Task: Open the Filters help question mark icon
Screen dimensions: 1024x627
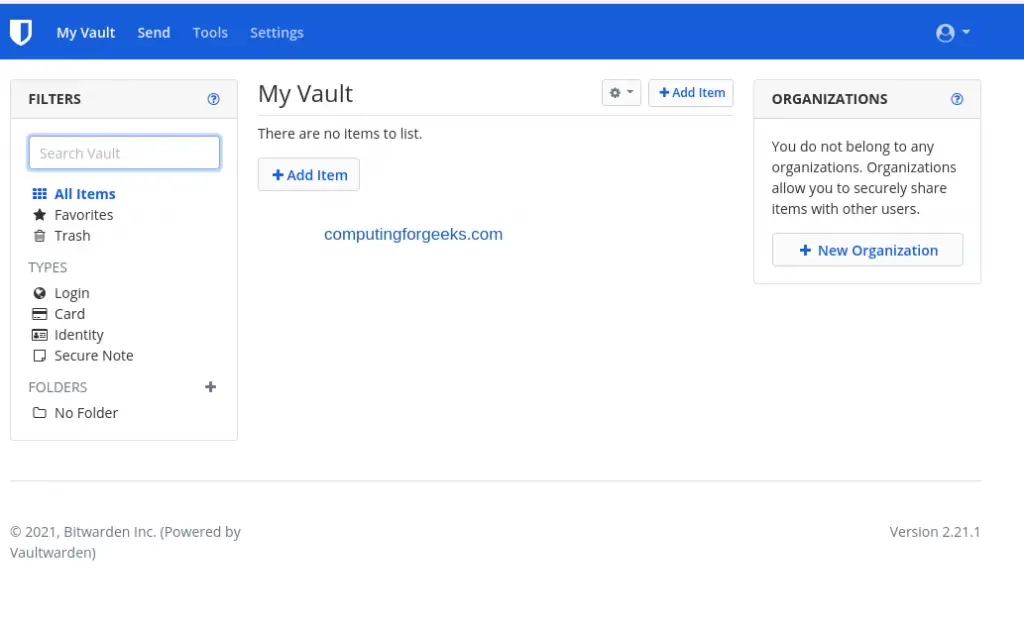Action: (213, 98)
